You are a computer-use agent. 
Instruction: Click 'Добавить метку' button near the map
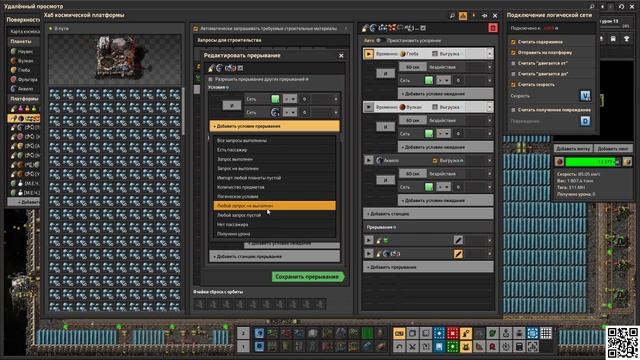point(573,149)
